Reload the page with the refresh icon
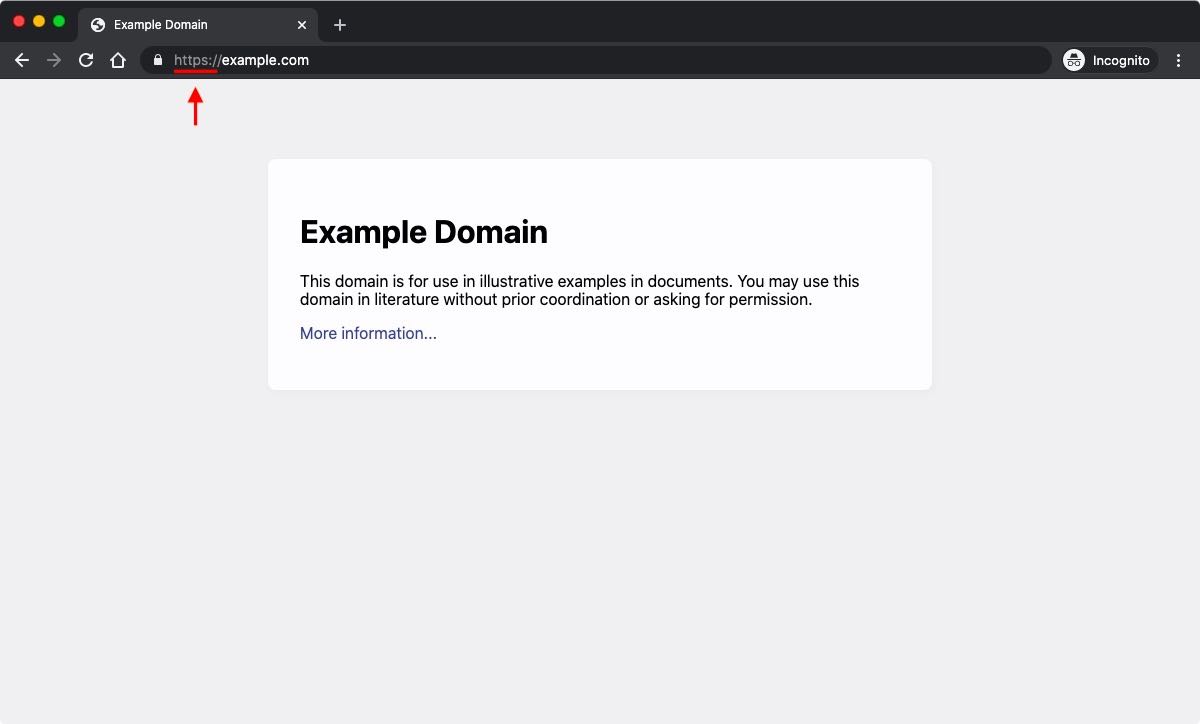1200x724 pixels. click(86, 60)
